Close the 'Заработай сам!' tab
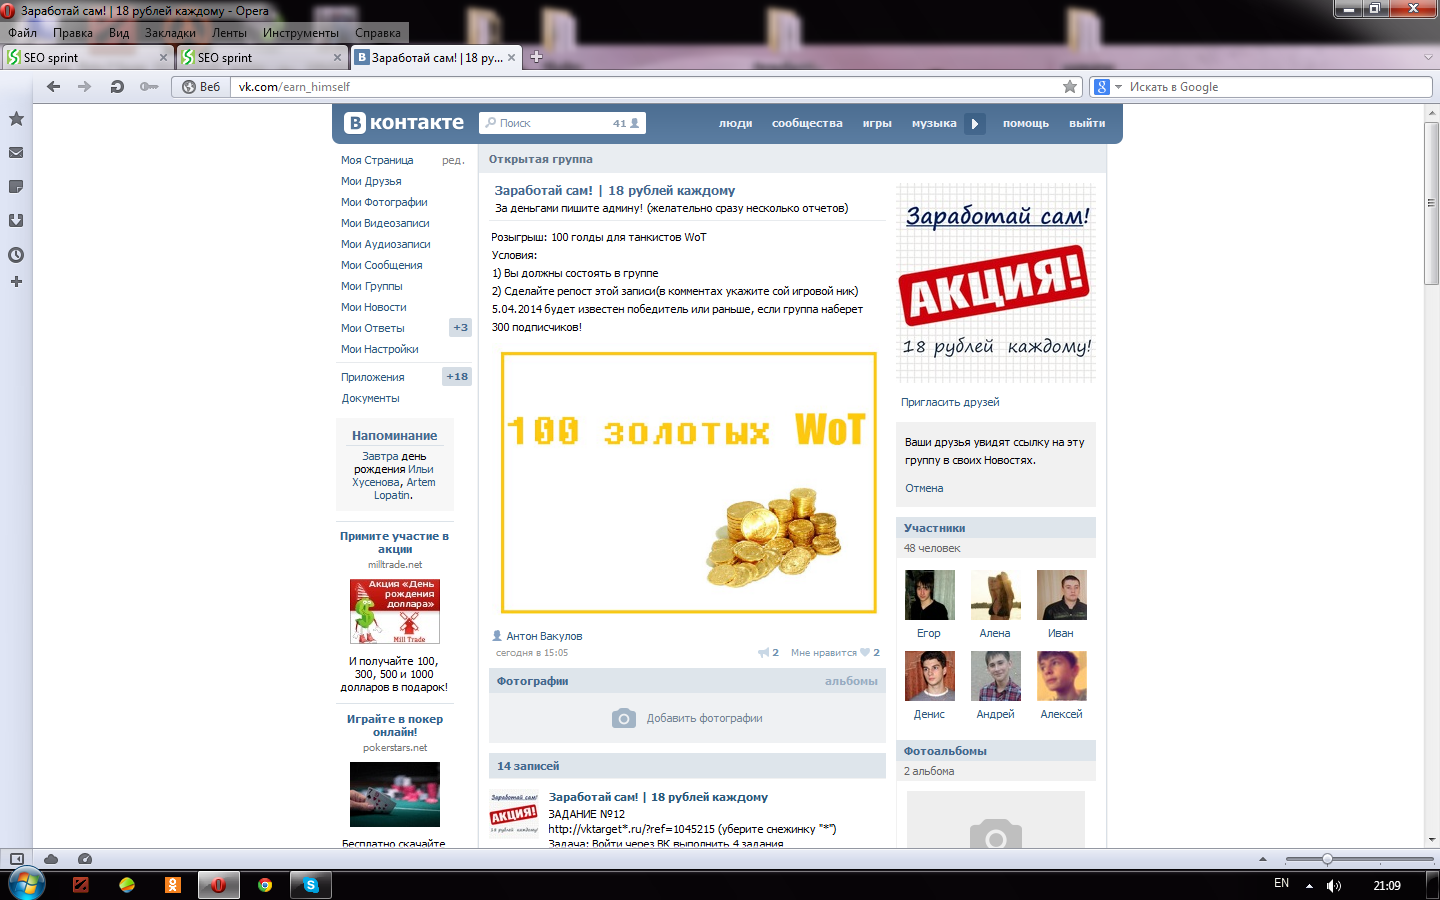This screenshot has height=900, width=1440. click(x=512, y=58)
